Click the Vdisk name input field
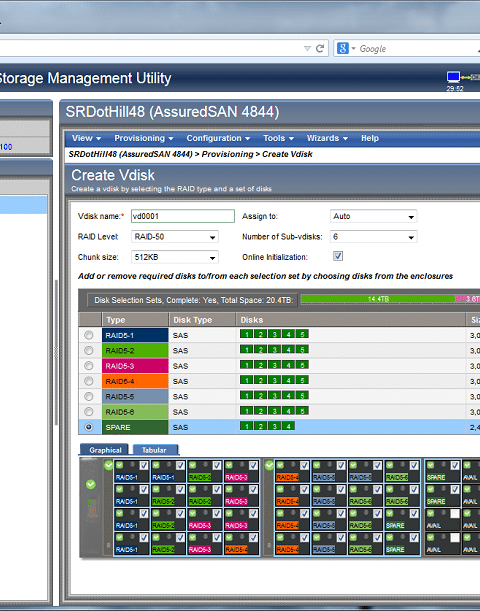The image size is (480, 611). [x=183, y=216]
